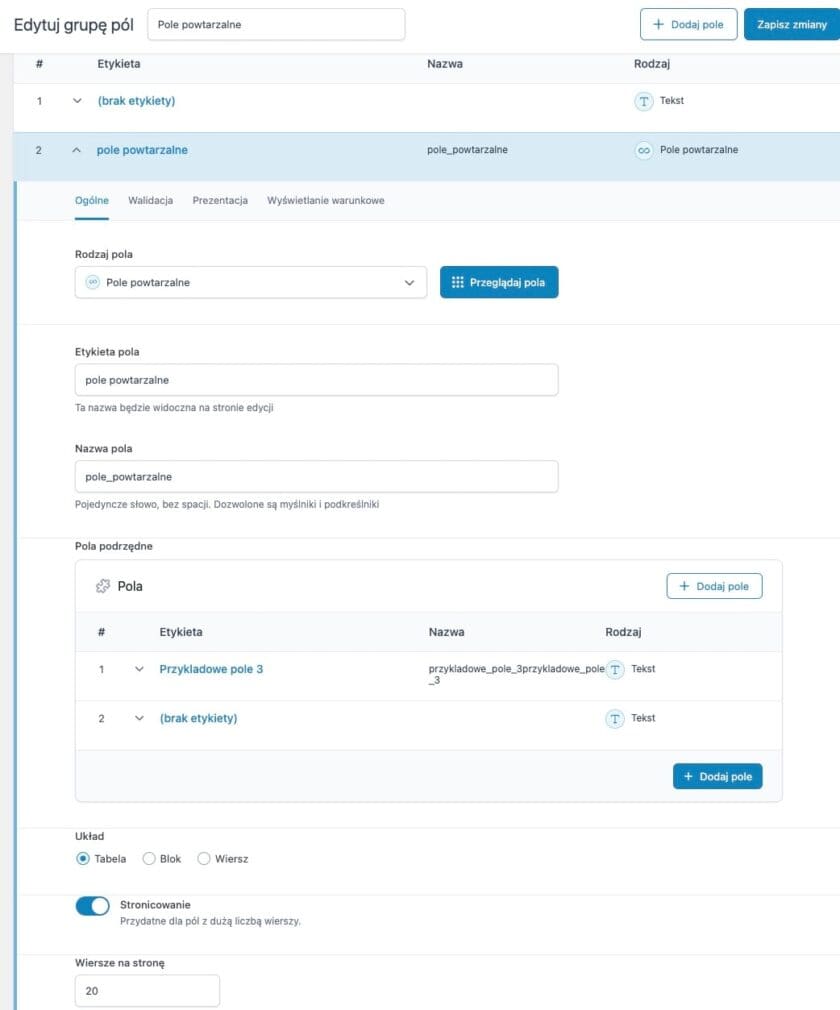This screenshot has height=1010, width=840.
Task: Click the Zapisz zmiany button
Action: (x=791, y=24)
